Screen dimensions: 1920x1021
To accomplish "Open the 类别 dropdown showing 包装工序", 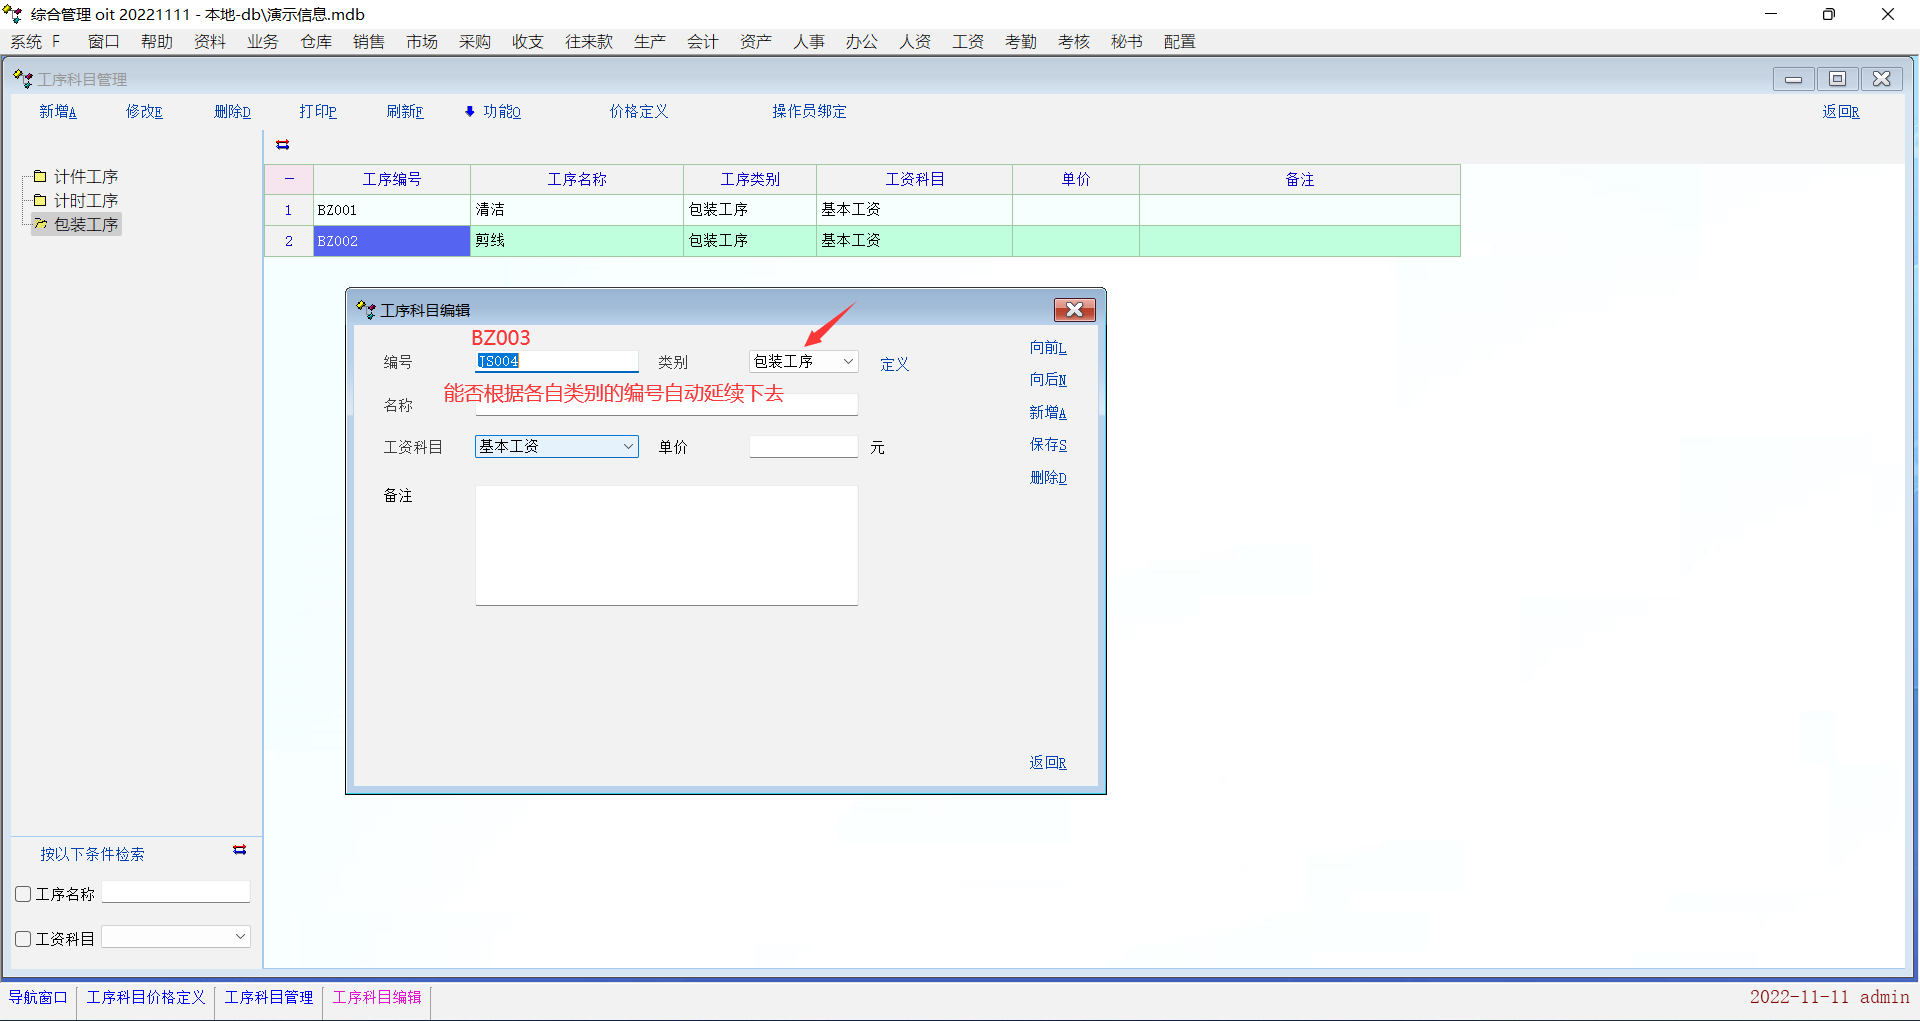I will (x=847, y=362).
